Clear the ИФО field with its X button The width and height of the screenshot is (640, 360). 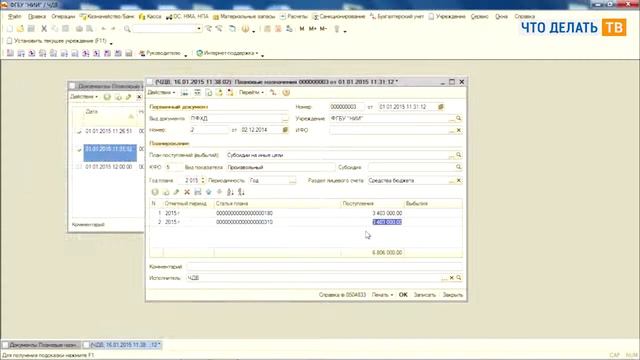pyautogui.click(x=459, y=130)
